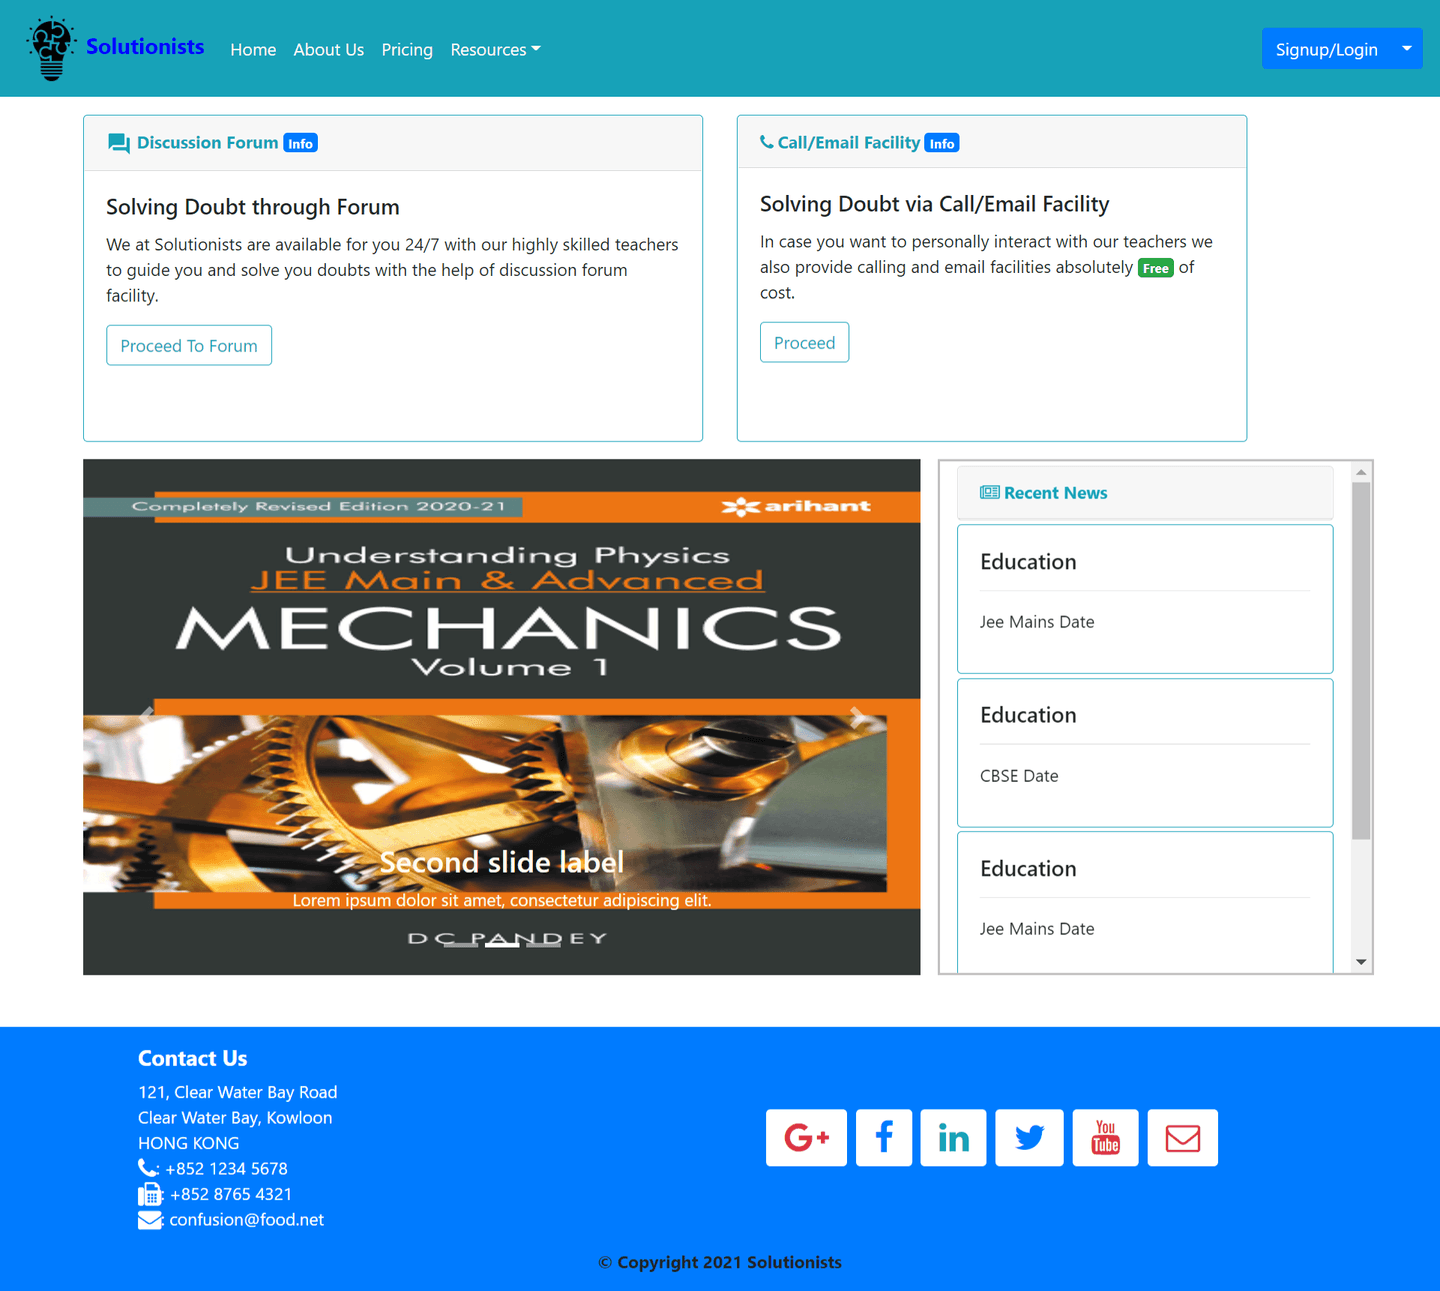The height and width of the screenshot is (1291, 1440).
Task: Click '121, Clear Water Bay Road' address
Action: click(238, 1092)
